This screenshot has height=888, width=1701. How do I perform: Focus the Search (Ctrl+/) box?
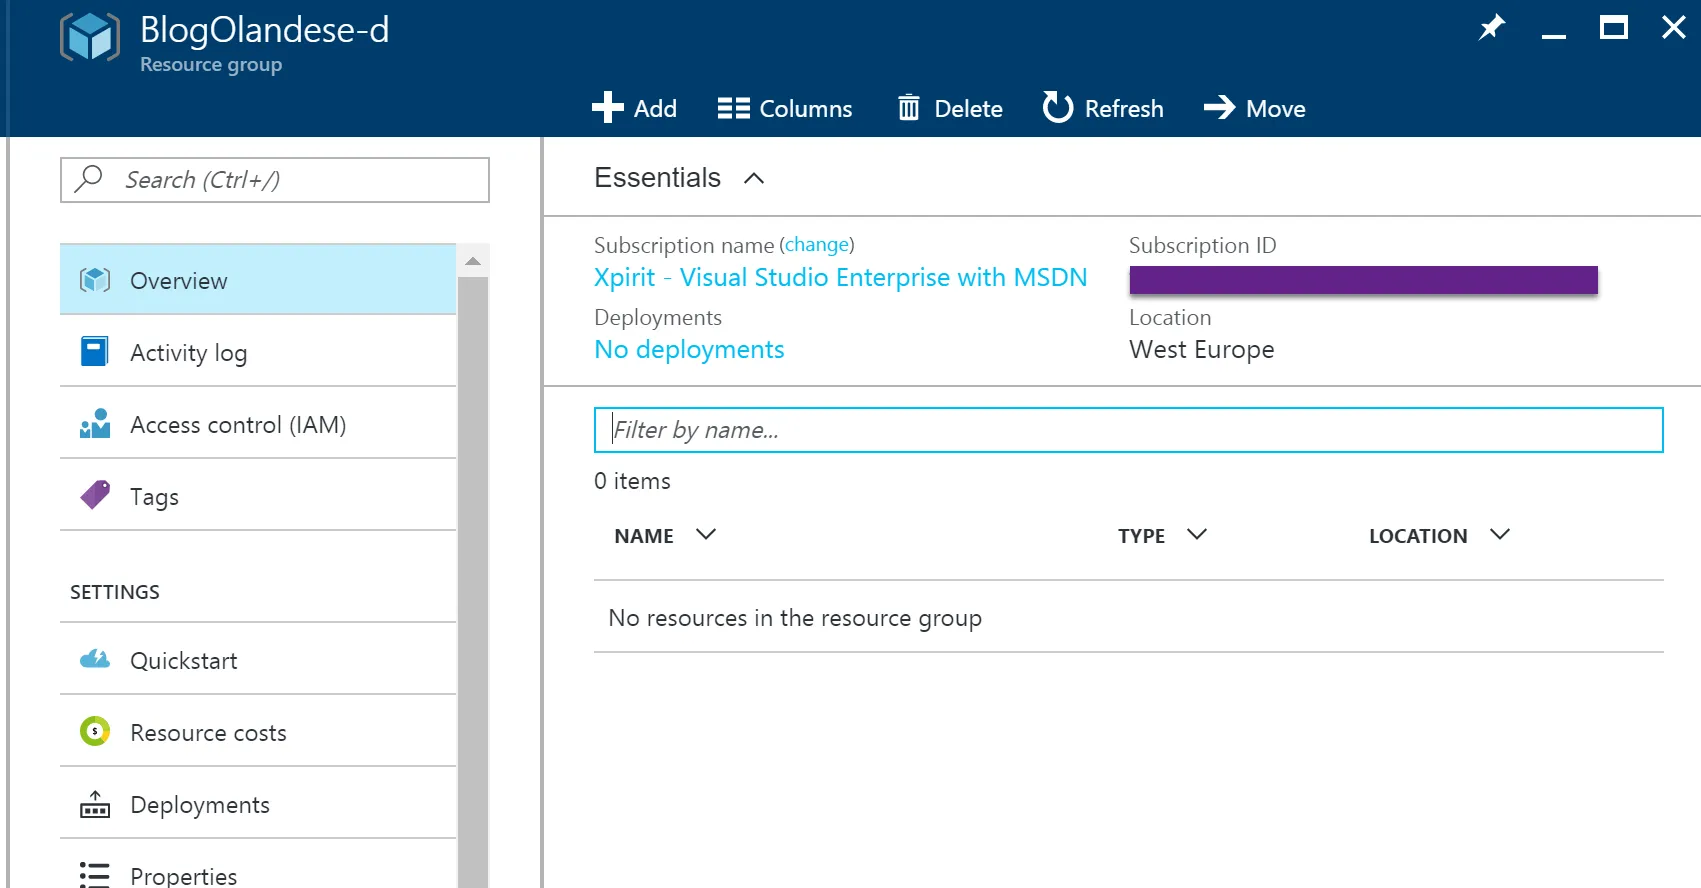275,180
